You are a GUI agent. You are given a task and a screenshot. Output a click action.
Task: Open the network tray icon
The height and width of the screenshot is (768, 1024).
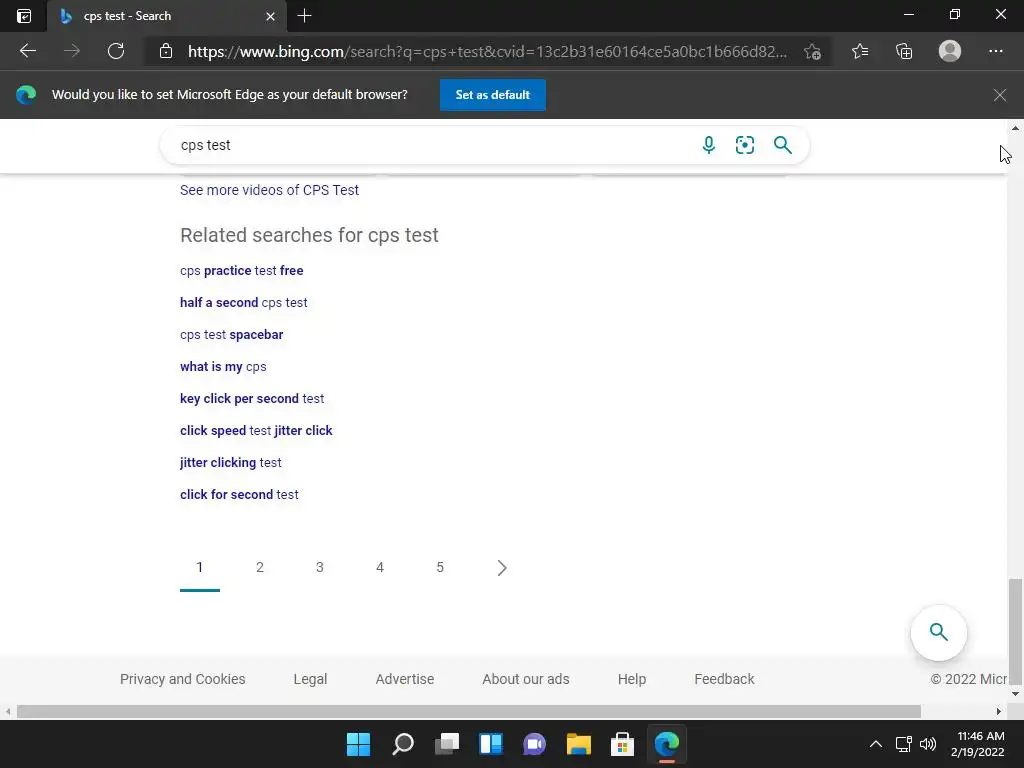click(x=904, y=744)
